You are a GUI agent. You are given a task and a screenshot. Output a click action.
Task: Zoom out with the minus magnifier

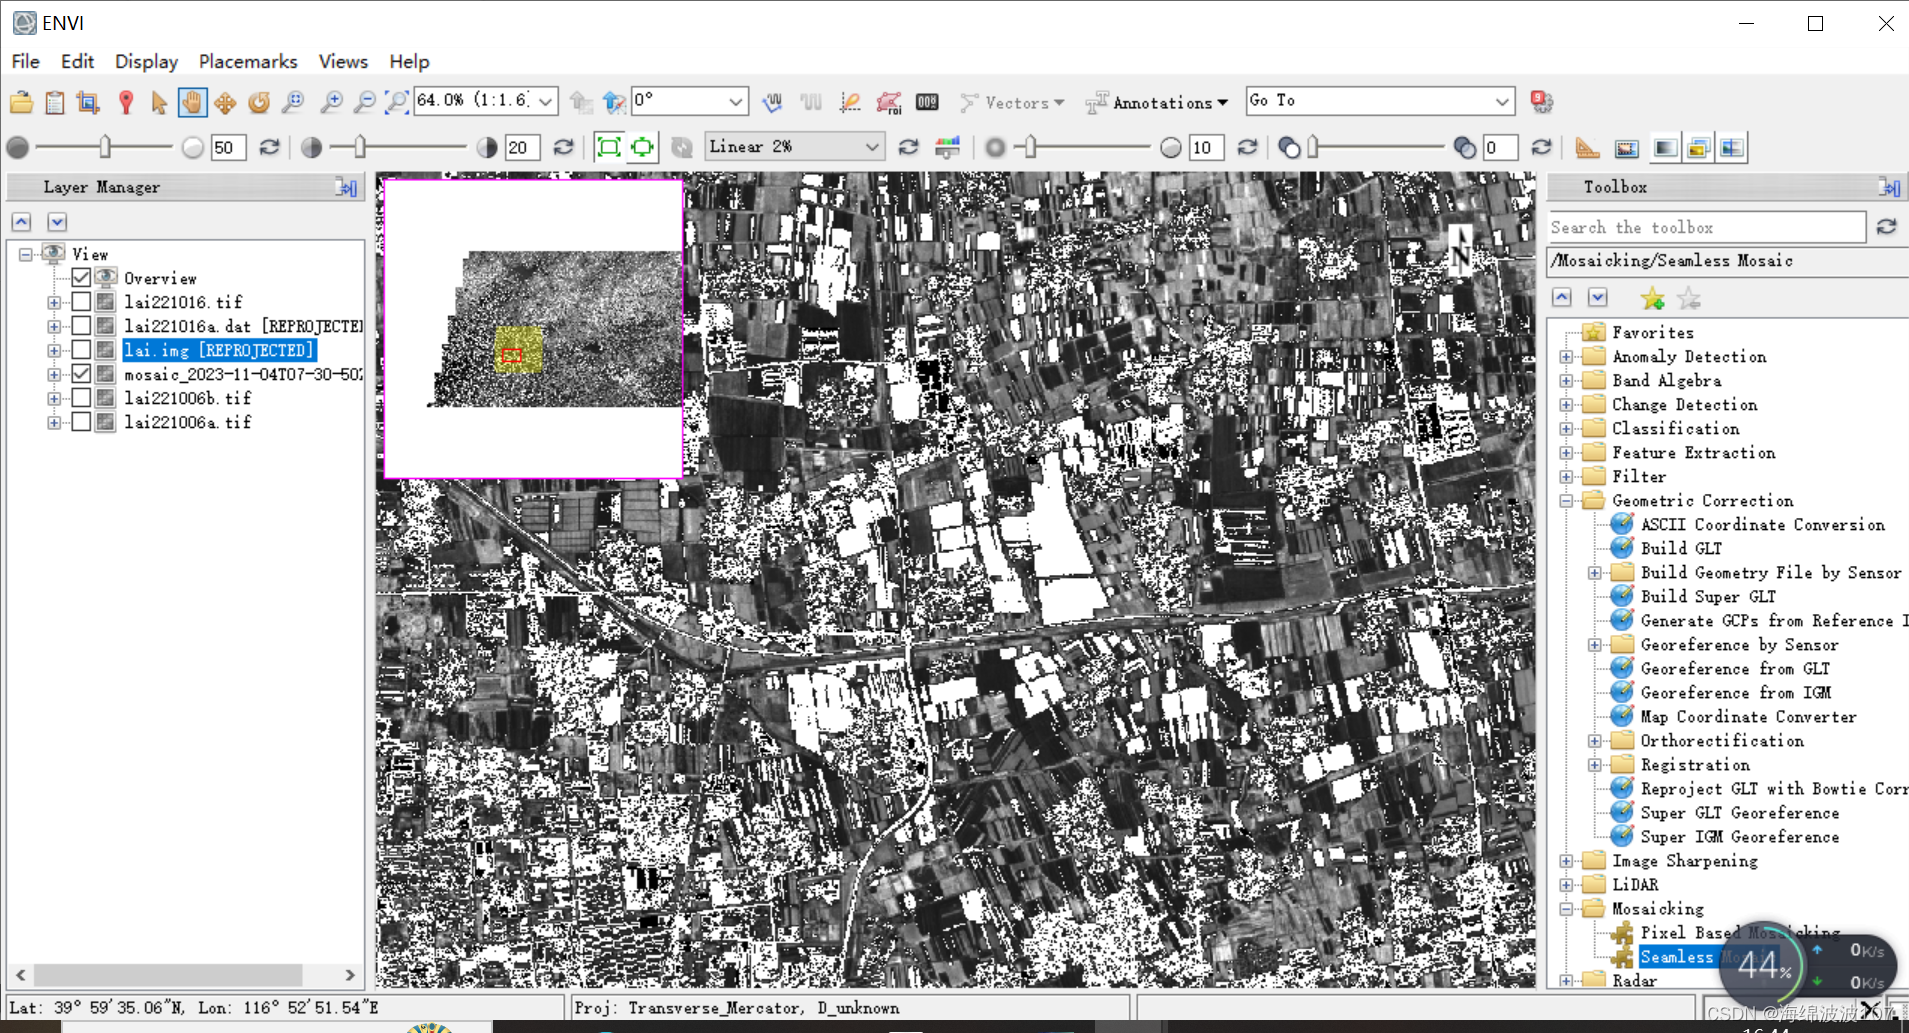pyautogui.click(x=364, y=102)
